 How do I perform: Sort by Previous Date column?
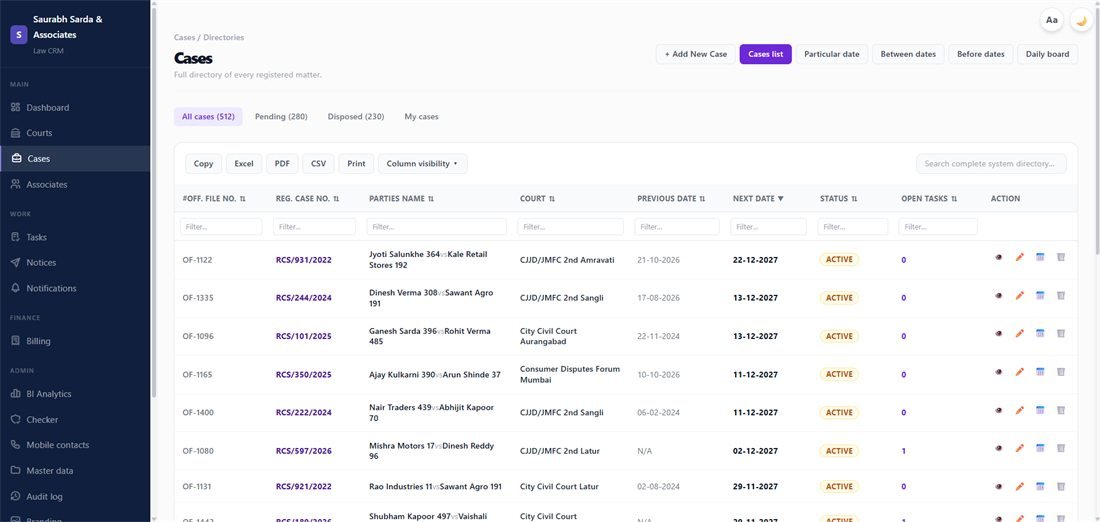(671, 199)
